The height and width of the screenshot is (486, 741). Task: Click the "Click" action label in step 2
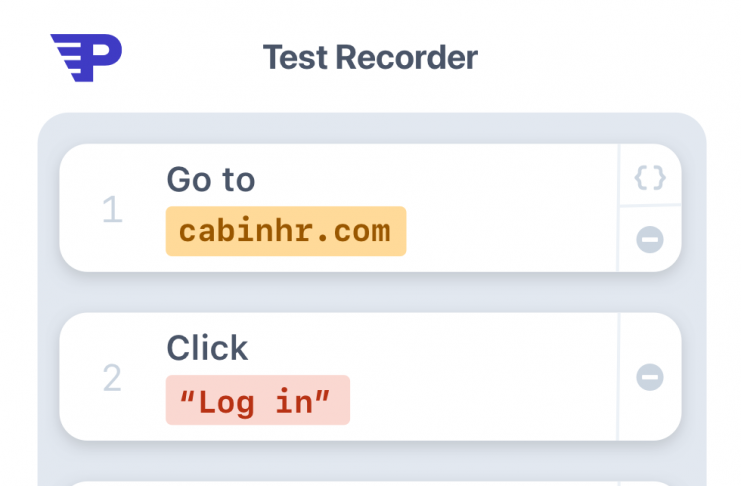(207, 348)
